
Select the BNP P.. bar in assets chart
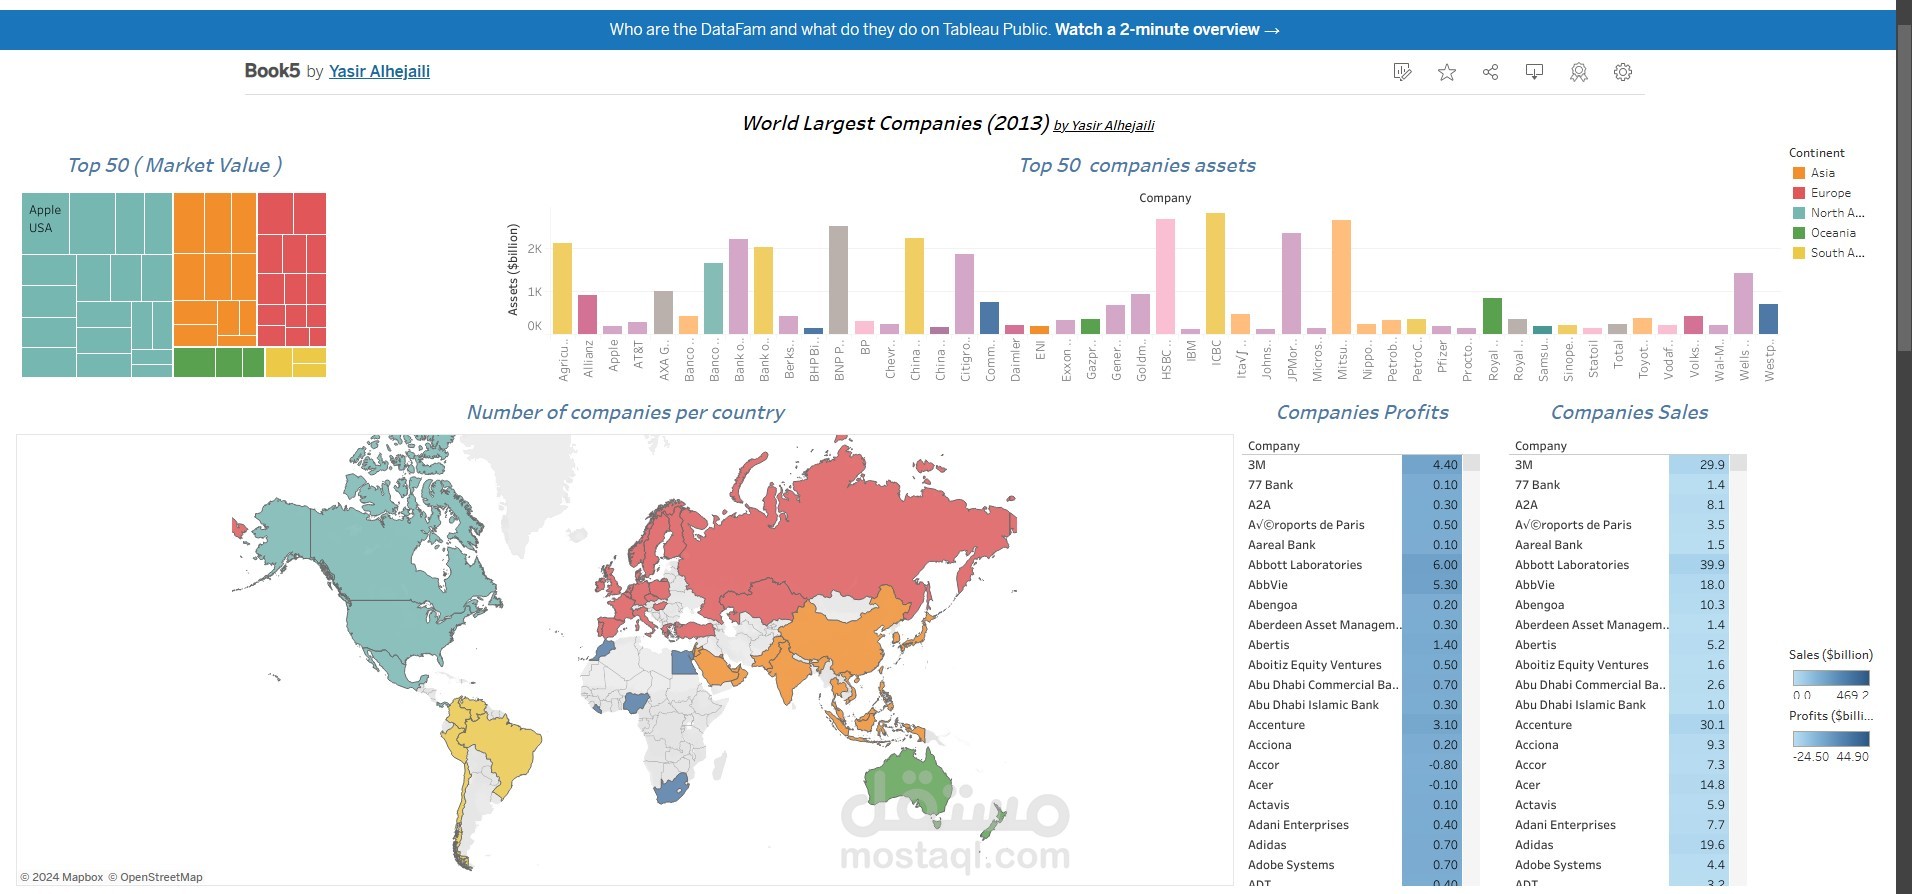pyautogui.click(x=838, y=280)
